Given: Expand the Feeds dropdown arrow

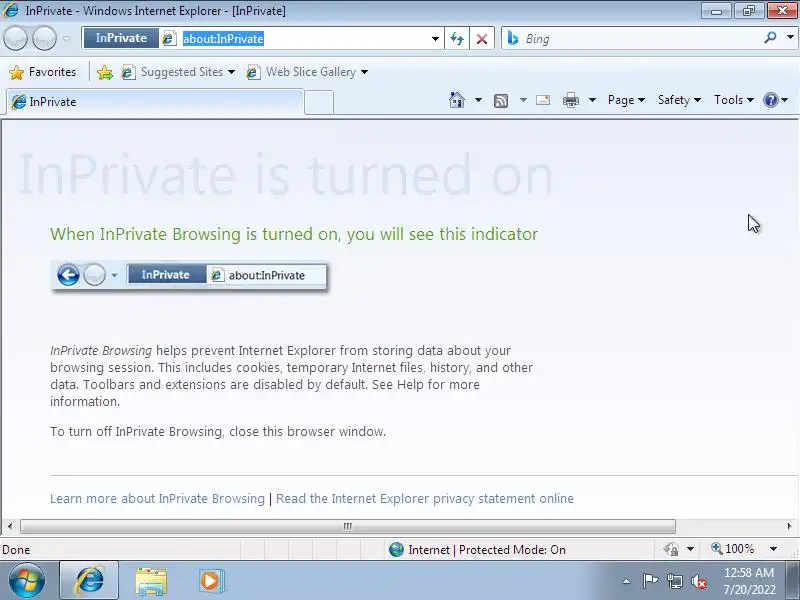Looking at the screenshot, I should pyautogui.click(x=523, y=100).
